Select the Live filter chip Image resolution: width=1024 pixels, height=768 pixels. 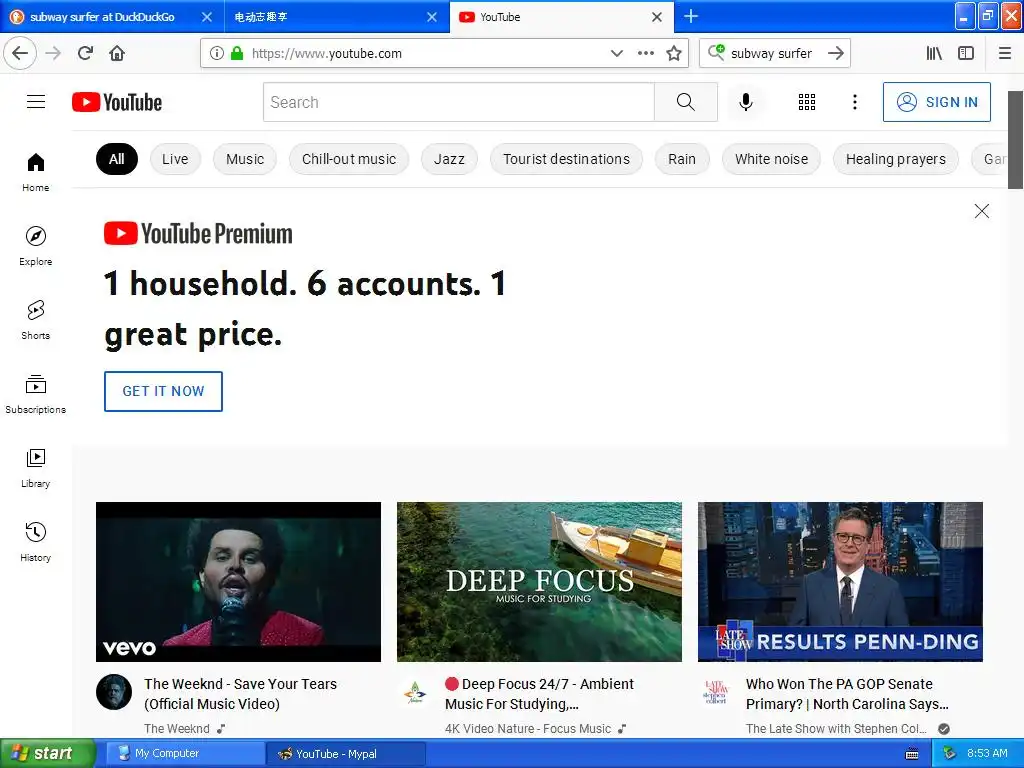pyautogui.click(x=175, y=159)
